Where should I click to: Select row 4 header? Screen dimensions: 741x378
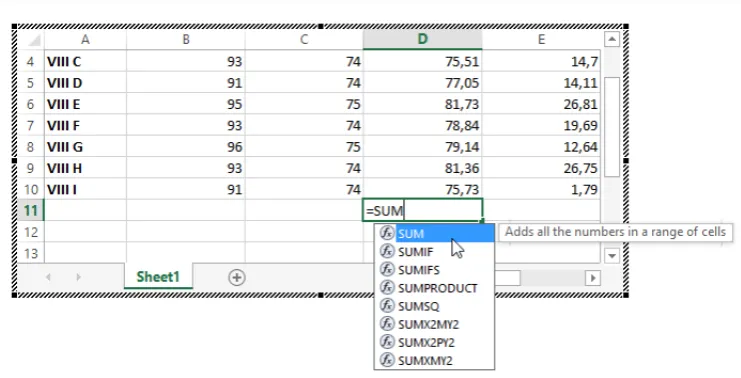31,61
